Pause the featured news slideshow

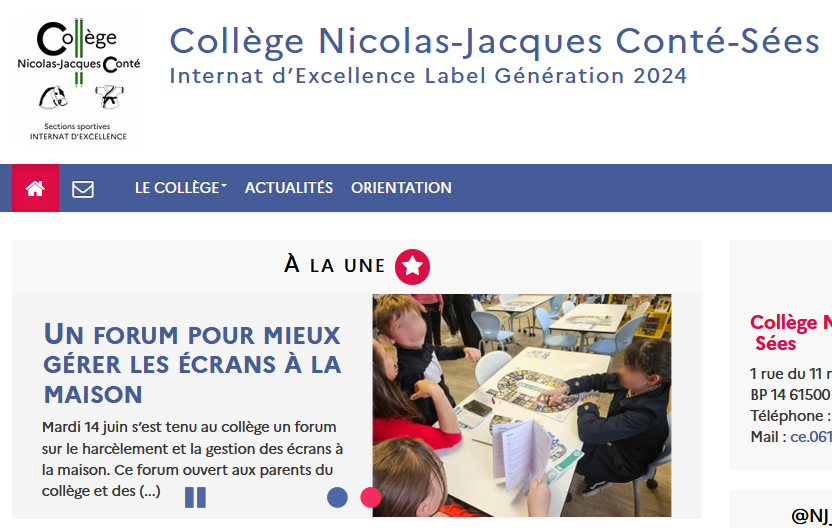pos(195,497)
